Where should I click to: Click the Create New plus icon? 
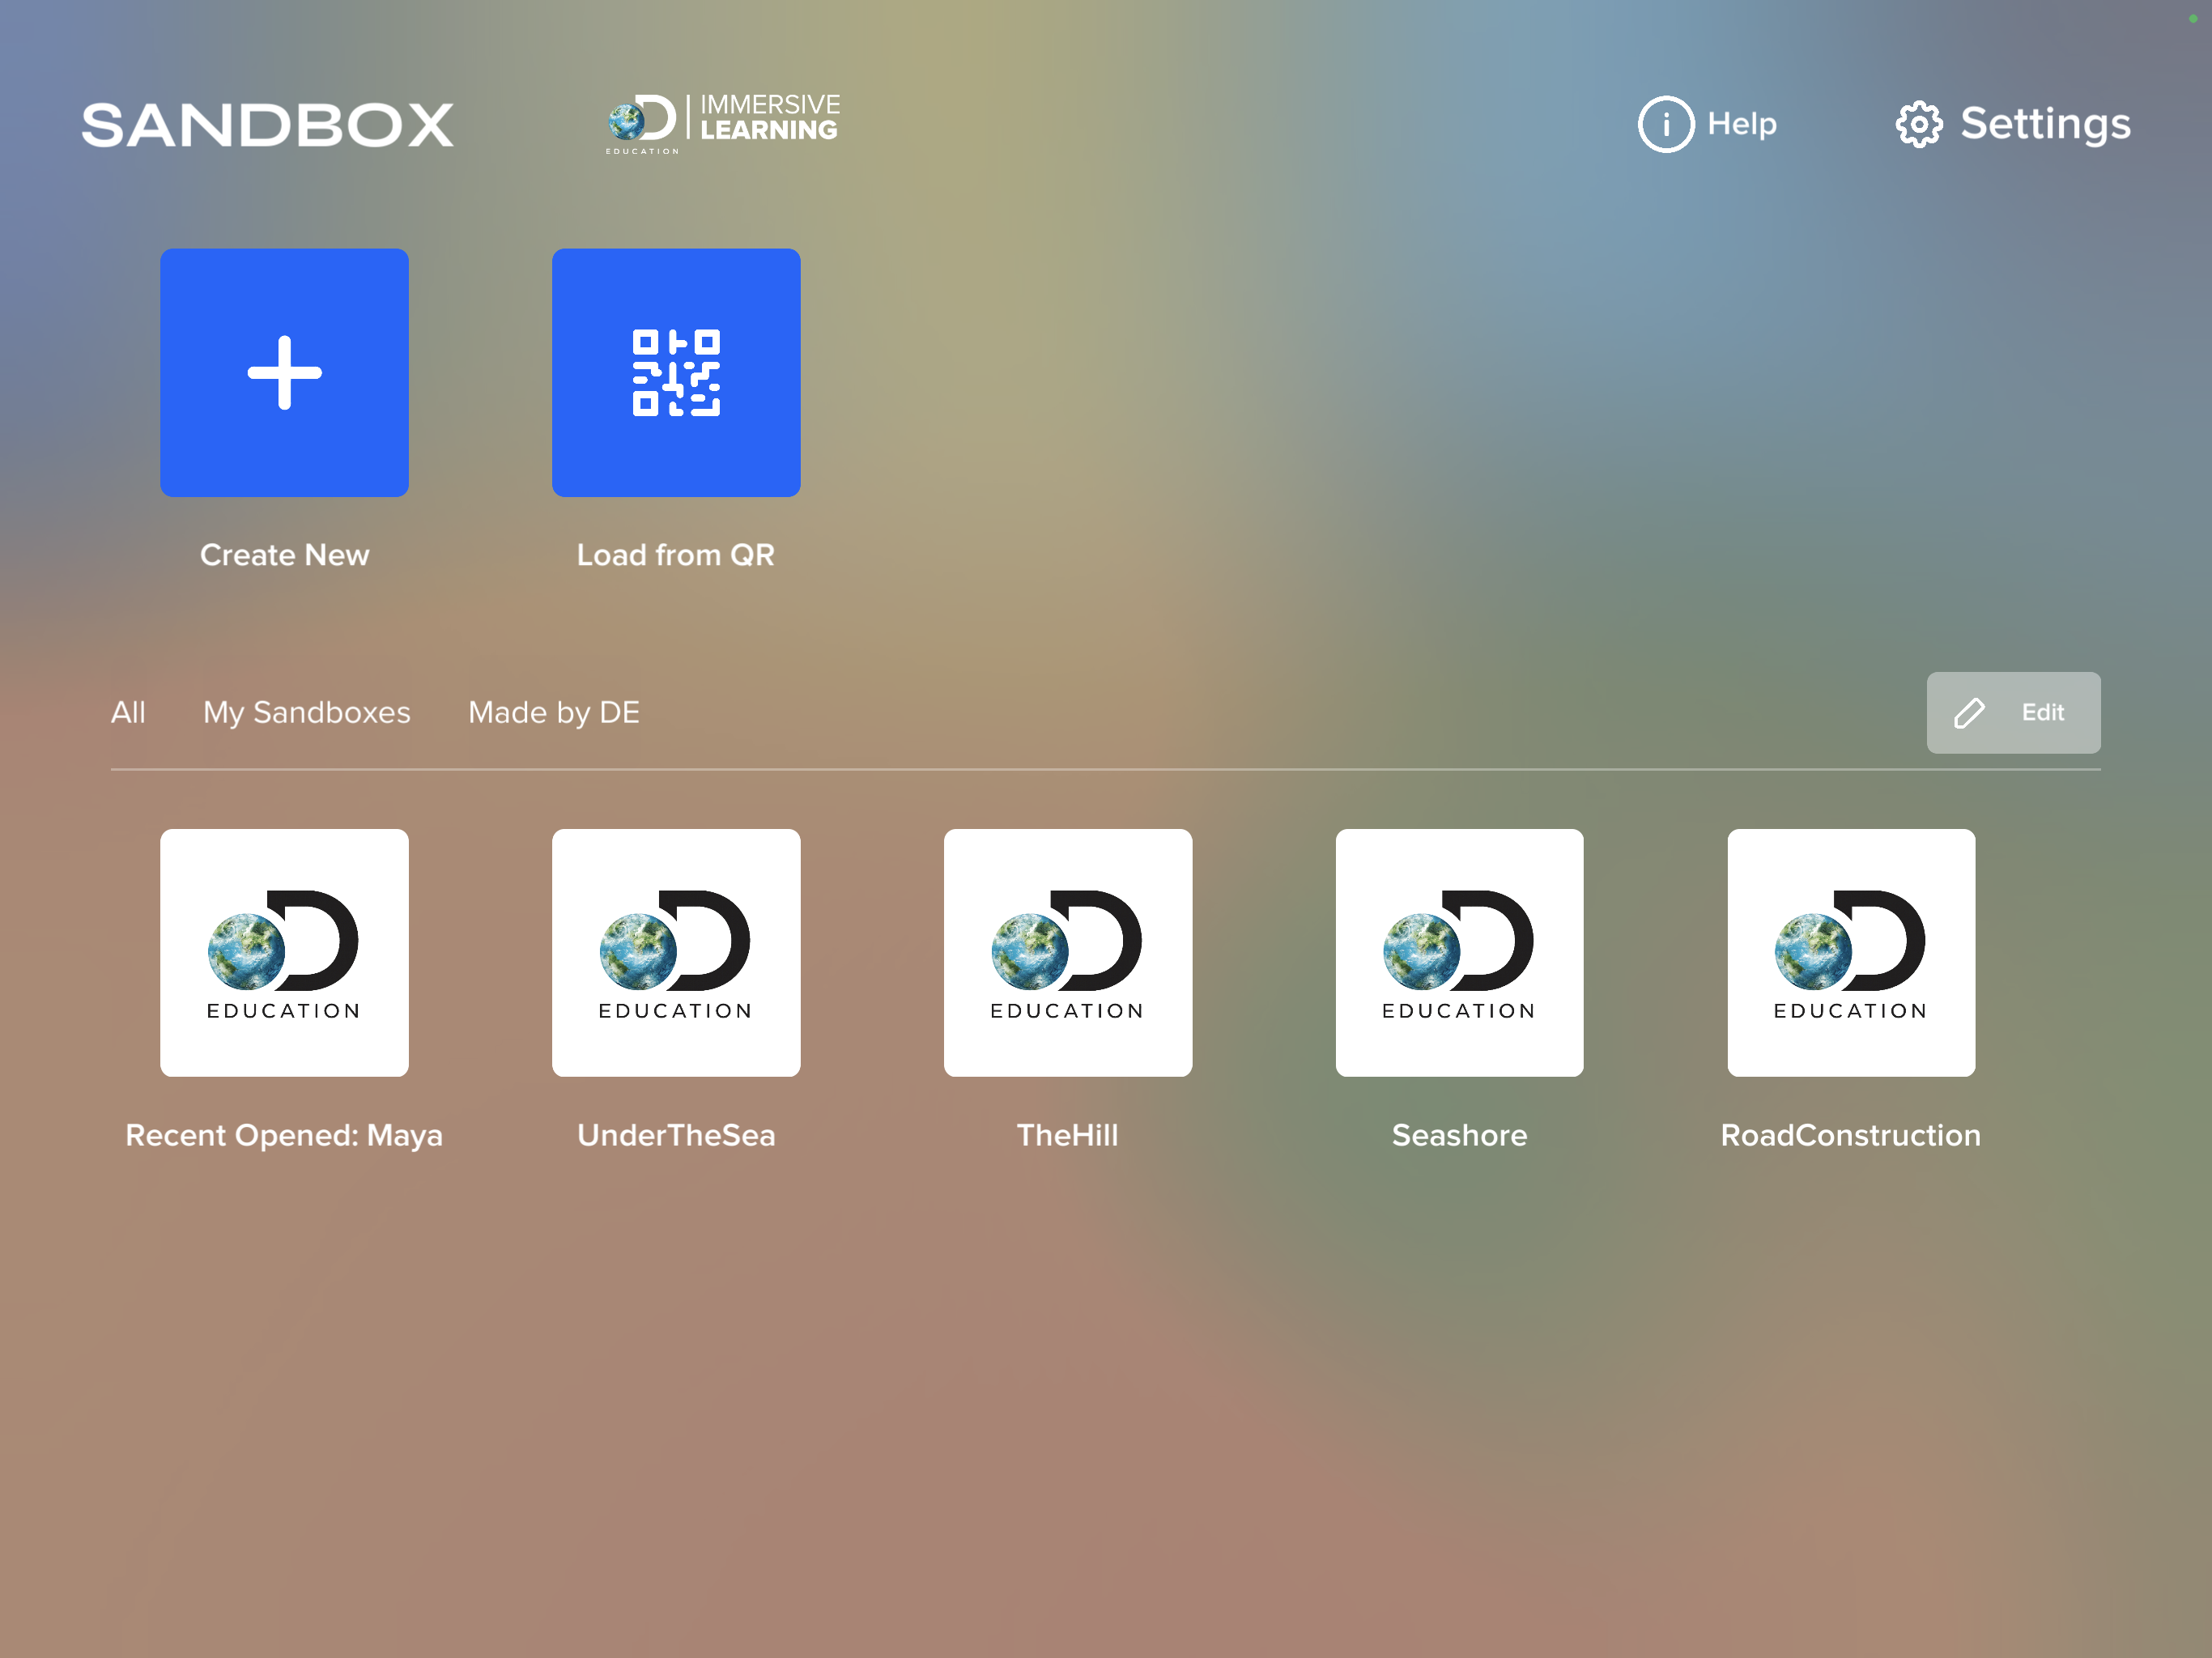[284, 373]
